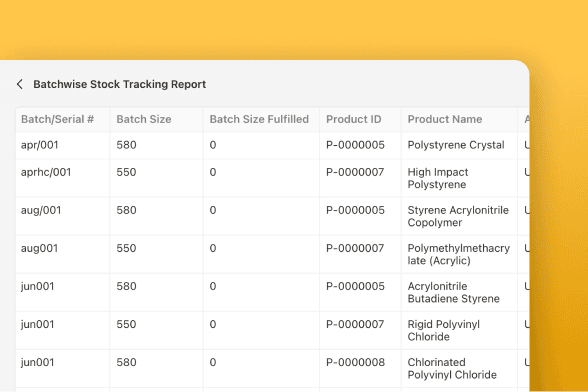
Task: Click batch size 580 for Acrylonitrile Butadiene Styrene
Action: (x=126, y=286)
